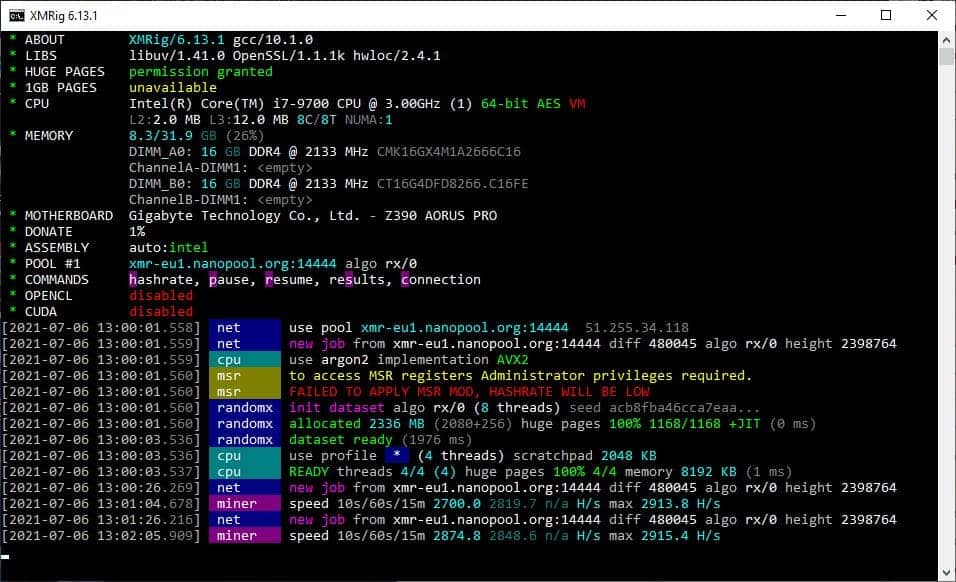Click the 'auto:intel' assembly value

coord(168,247)
